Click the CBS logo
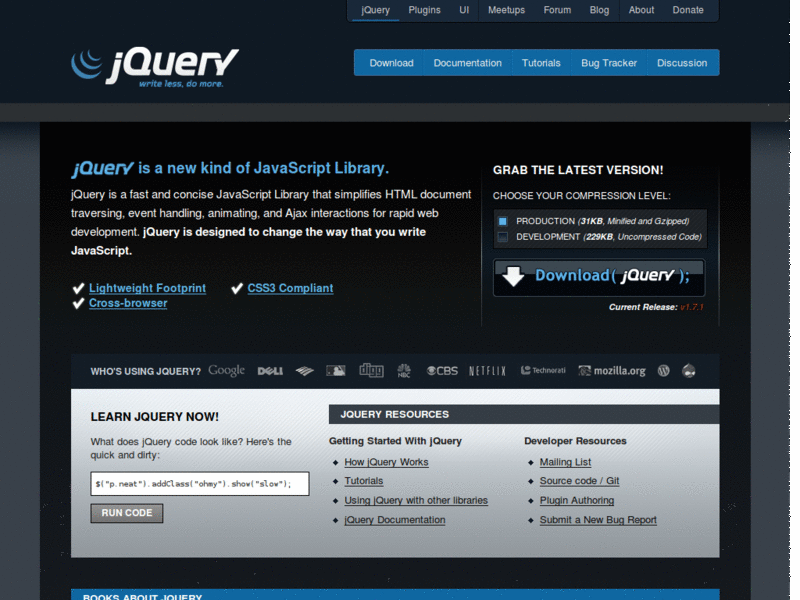This screenshot has width=800, height=600. point(442,371)
